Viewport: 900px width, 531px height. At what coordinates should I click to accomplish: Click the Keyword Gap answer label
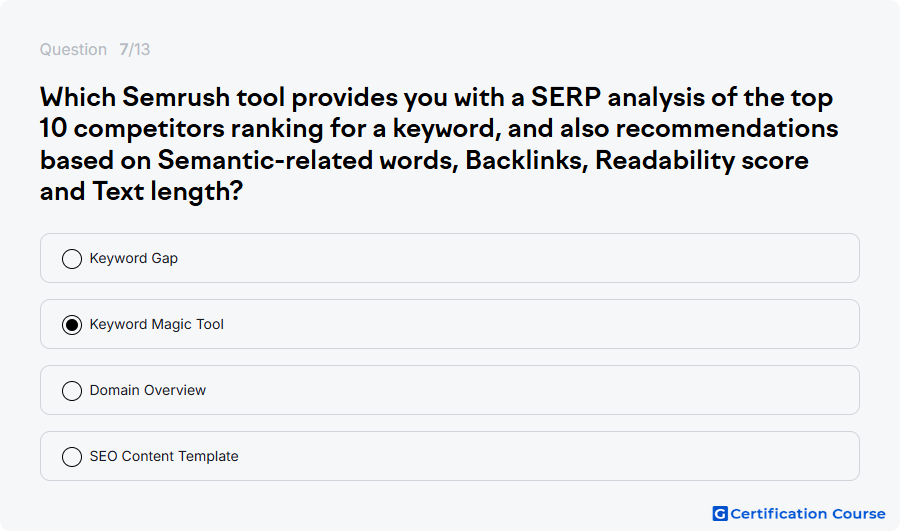[134, 258]
